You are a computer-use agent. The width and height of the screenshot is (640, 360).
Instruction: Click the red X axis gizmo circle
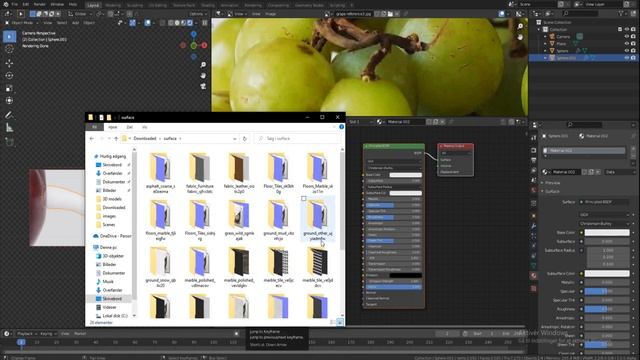204,45
